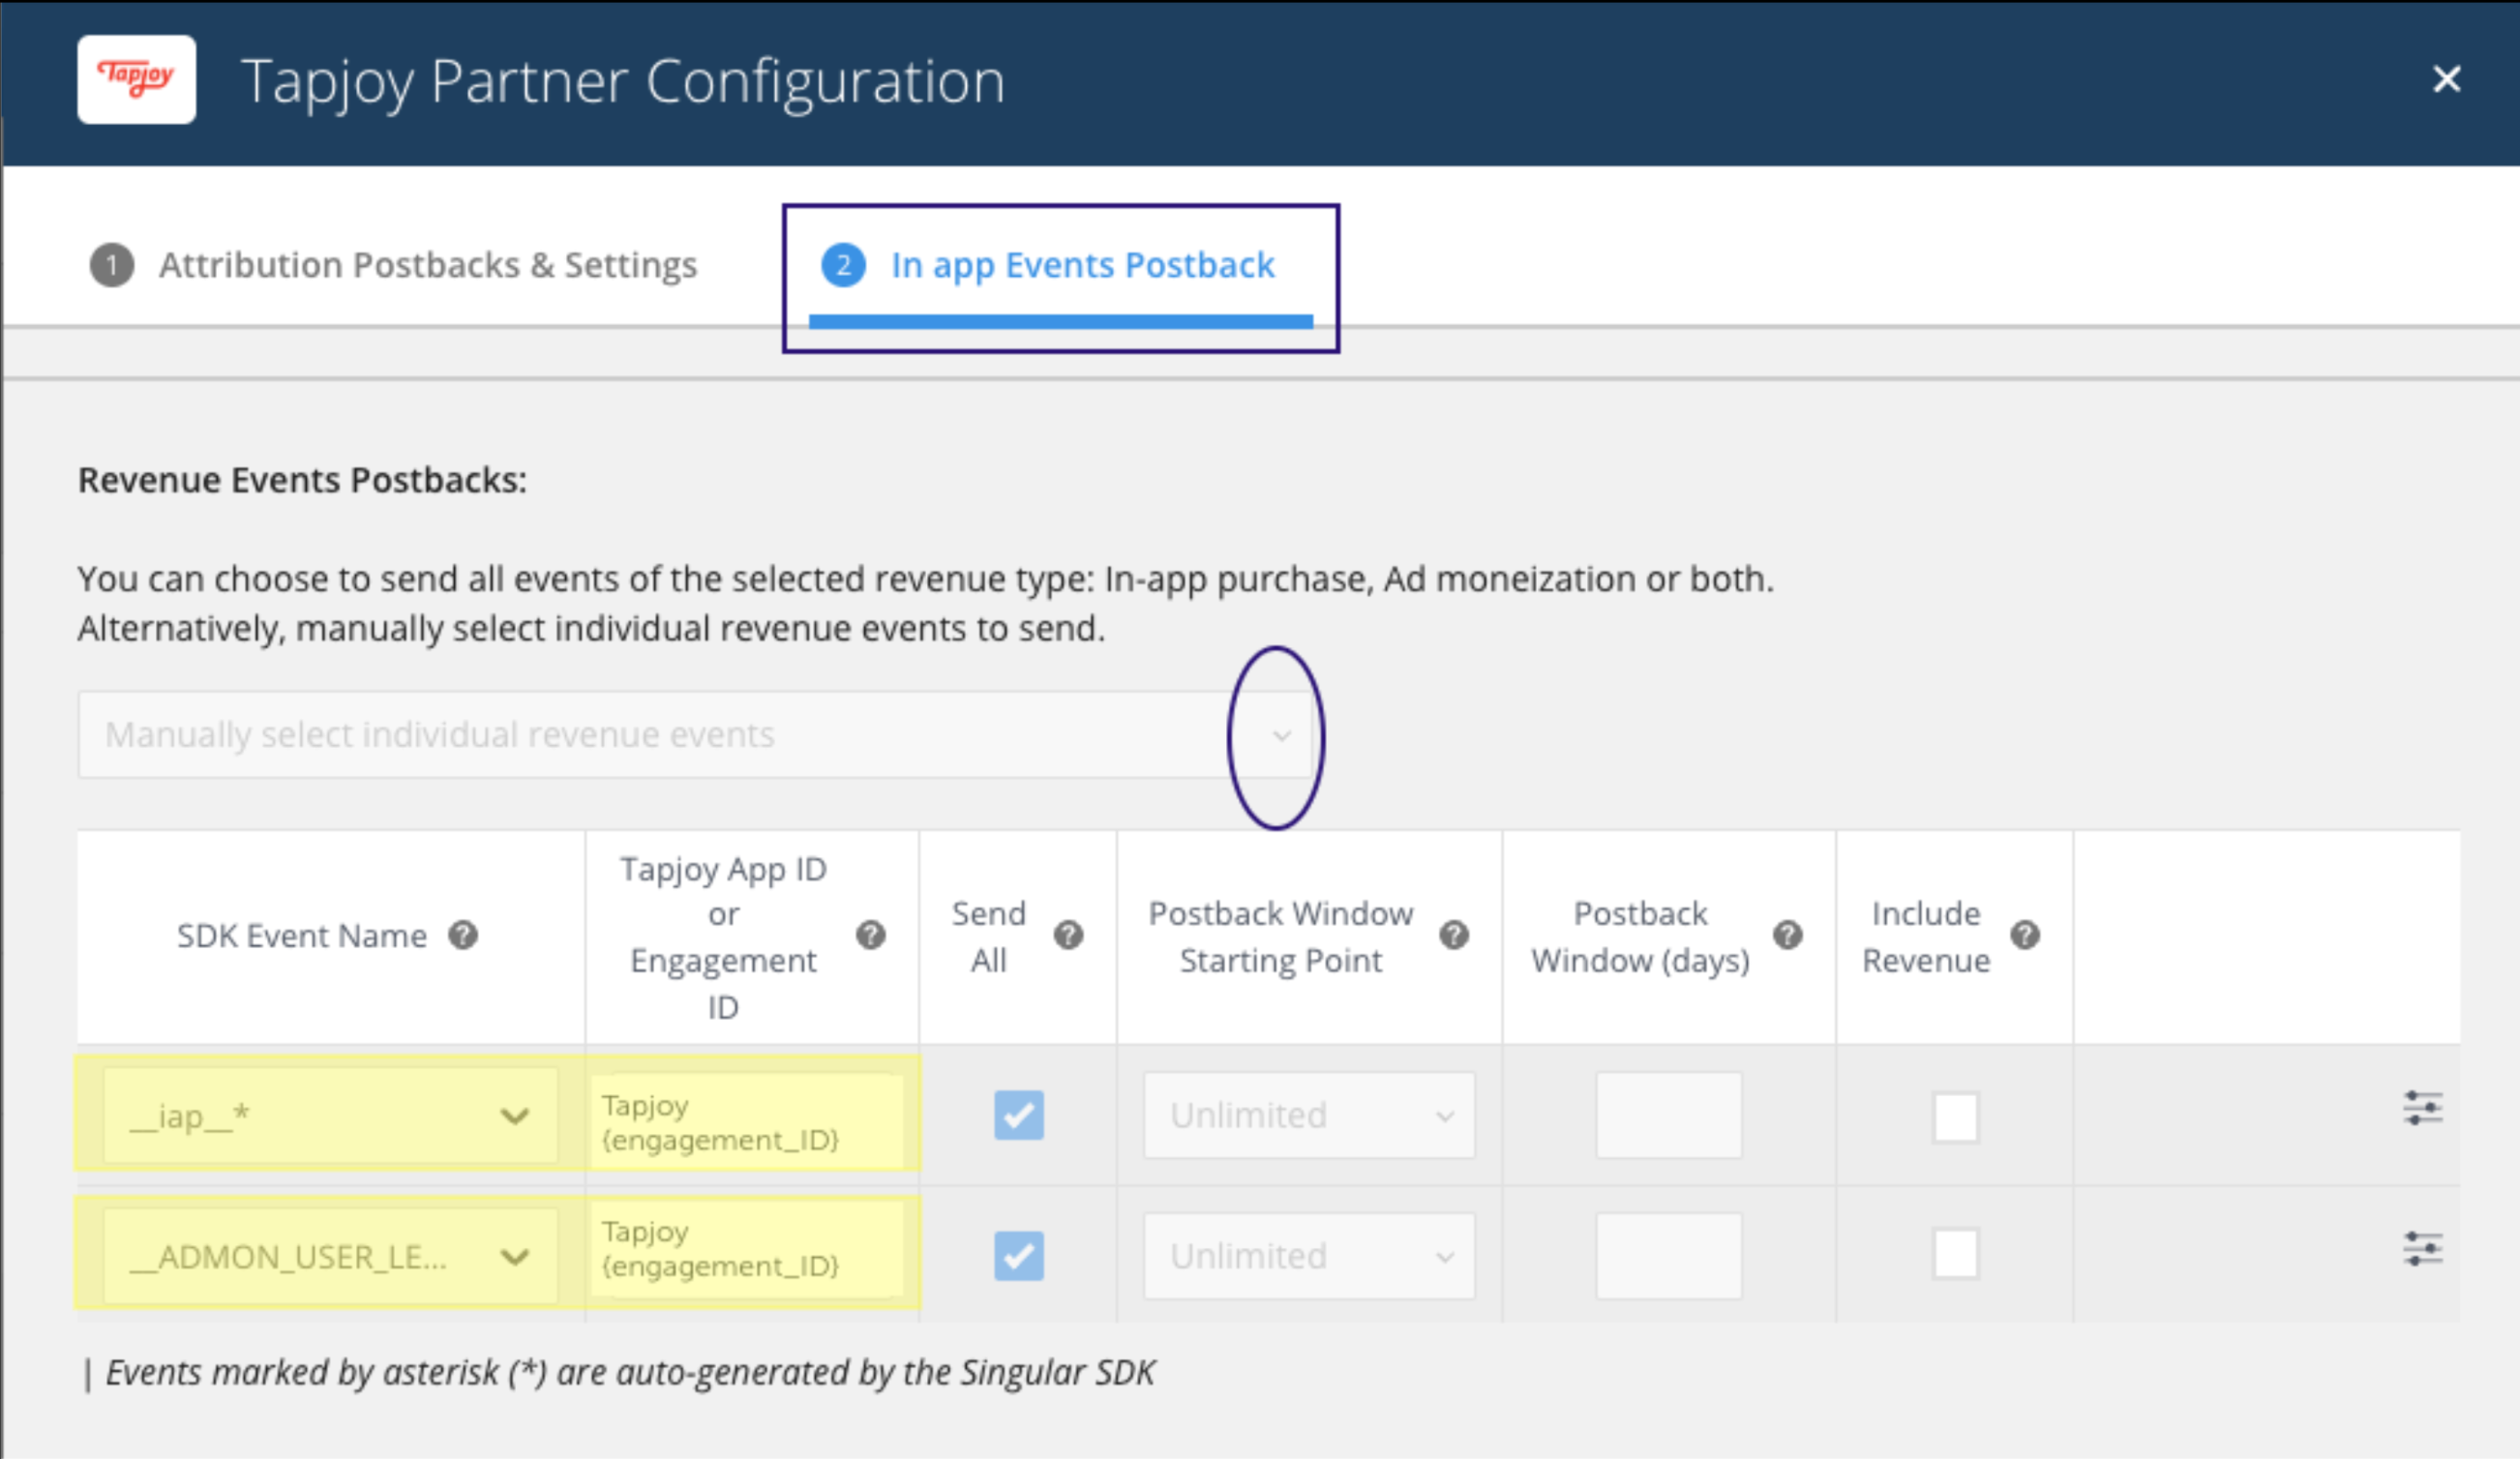The width and height of the screenshot is (2520, 1459).
Task: Open Unlimited starting point dropdown in first row
Action: pos(1308,1115)
